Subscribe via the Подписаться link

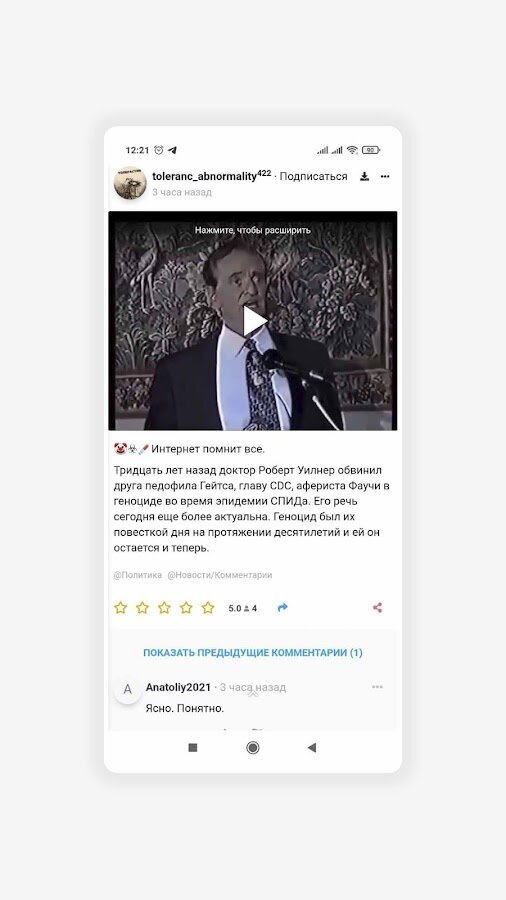click(313, 177)
